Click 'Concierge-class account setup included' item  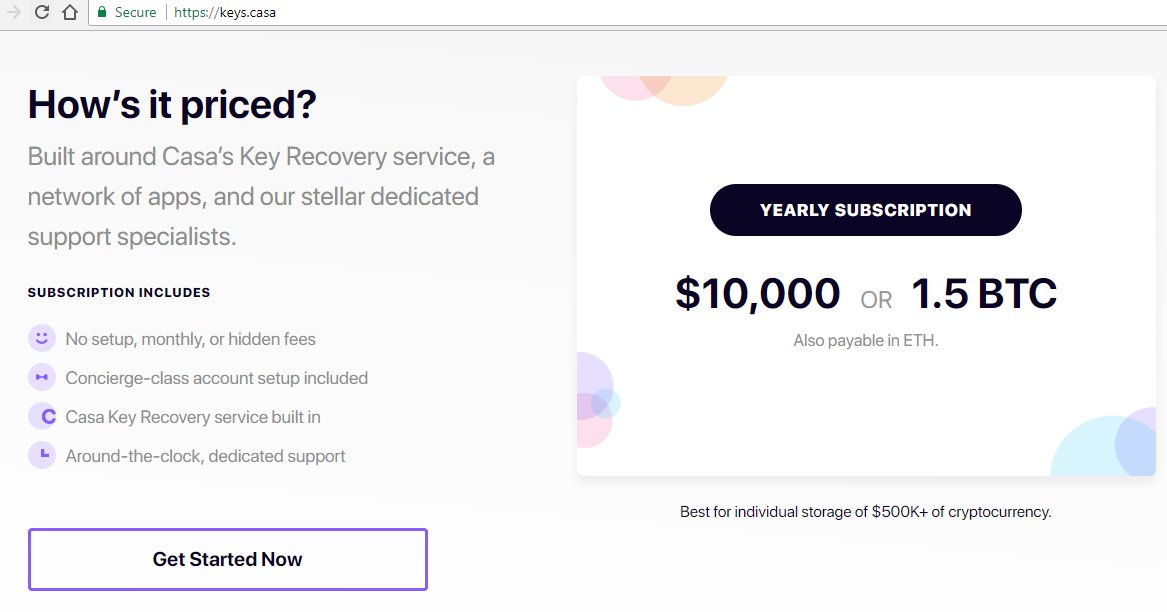(217, 378)
